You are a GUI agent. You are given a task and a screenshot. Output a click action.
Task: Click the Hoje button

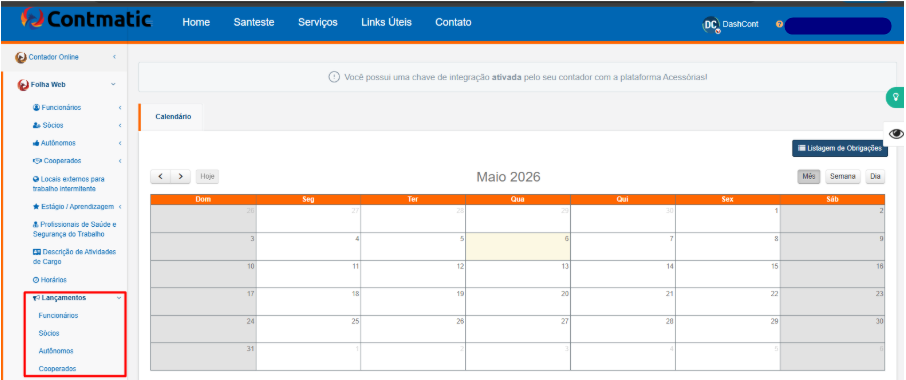[207, 177]
